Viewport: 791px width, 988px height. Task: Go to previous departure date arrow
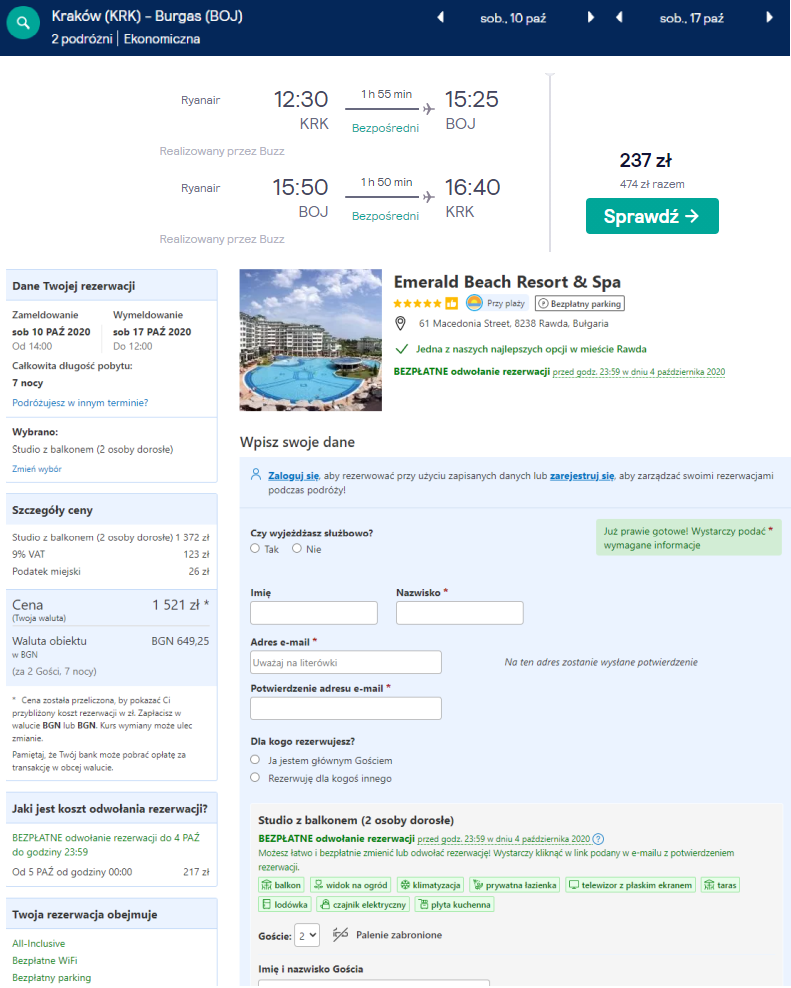pyautogui.click(x=441, y=18)
